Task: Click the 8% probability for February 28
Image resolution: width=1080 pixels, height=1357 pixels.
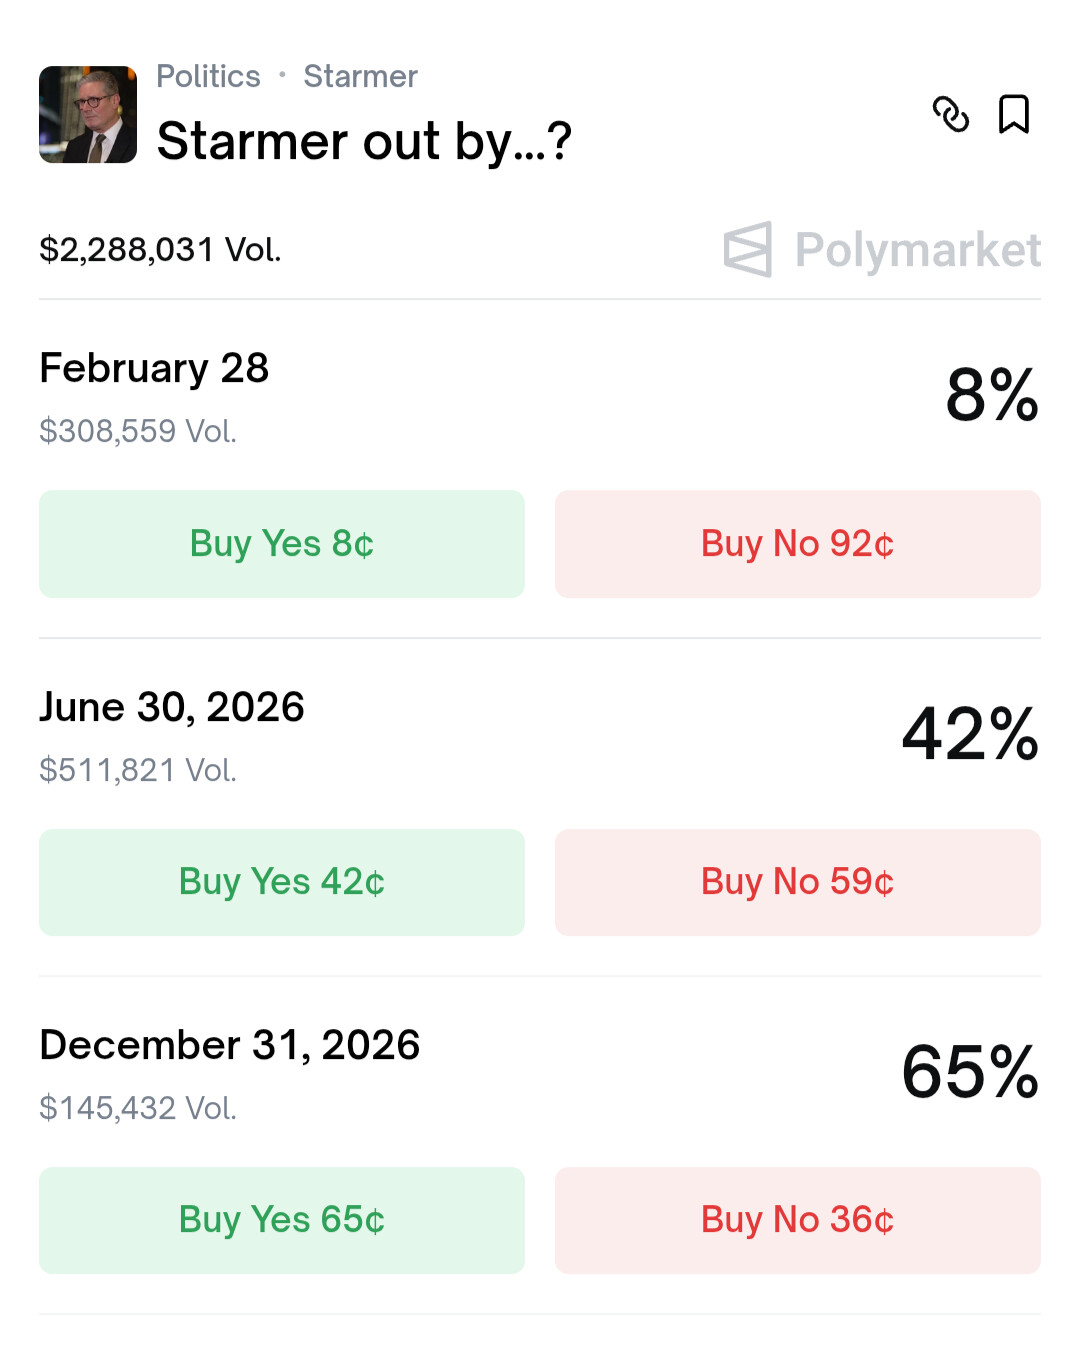Action: (x=991, y=395)
